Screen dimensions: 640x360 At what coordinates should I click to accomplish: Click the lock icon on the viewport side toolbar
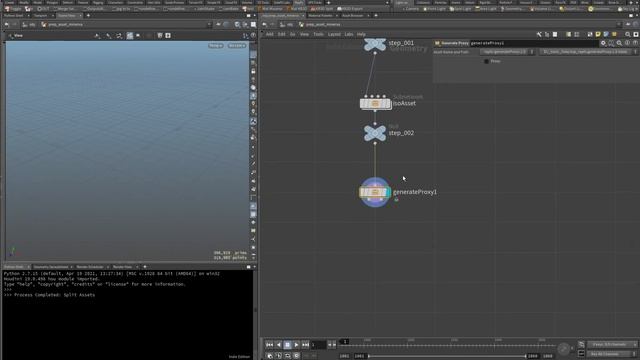(x=253, y=71)
